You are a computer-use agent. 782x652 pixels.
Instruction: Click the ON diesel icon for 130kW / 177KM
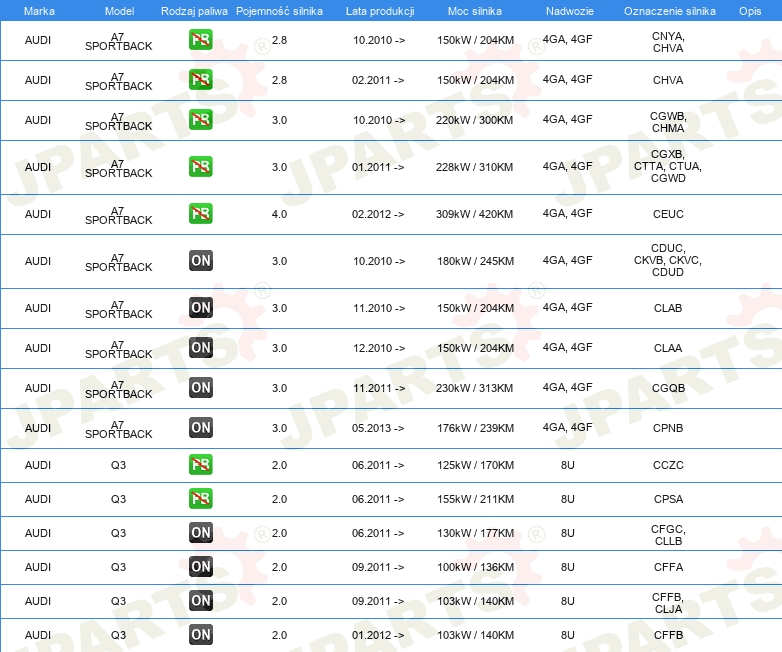(x=200, y=533)
